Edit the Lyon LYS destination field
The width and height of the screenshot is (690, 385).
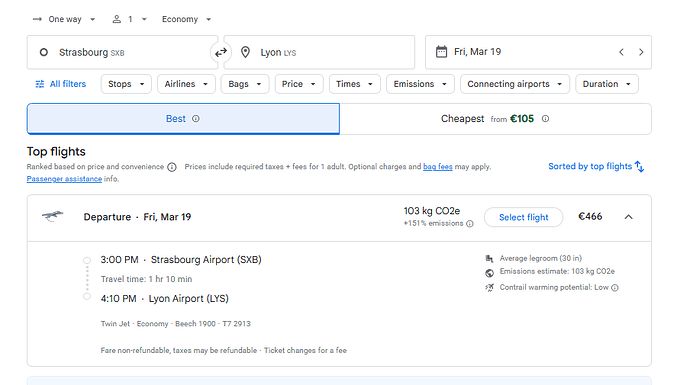click(x=319, y=52)
